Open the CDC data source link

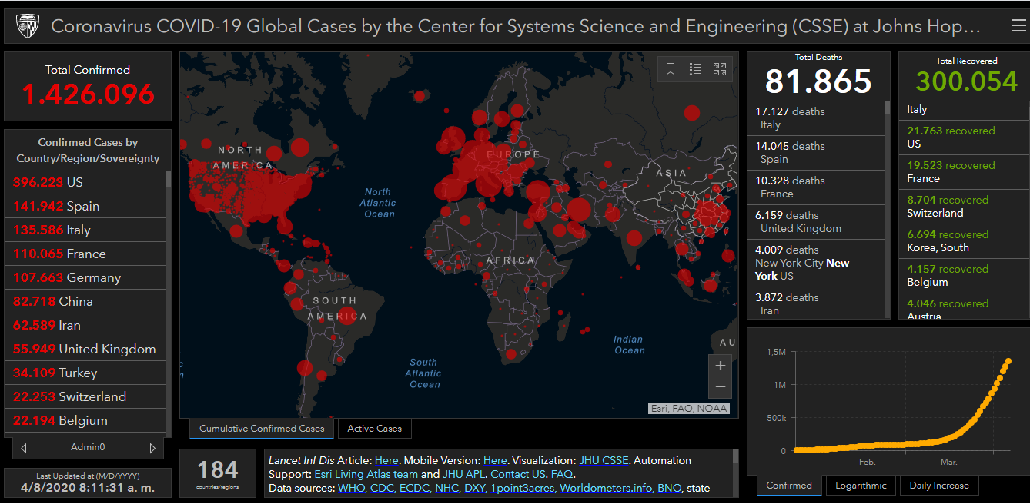tap(382, 489)
